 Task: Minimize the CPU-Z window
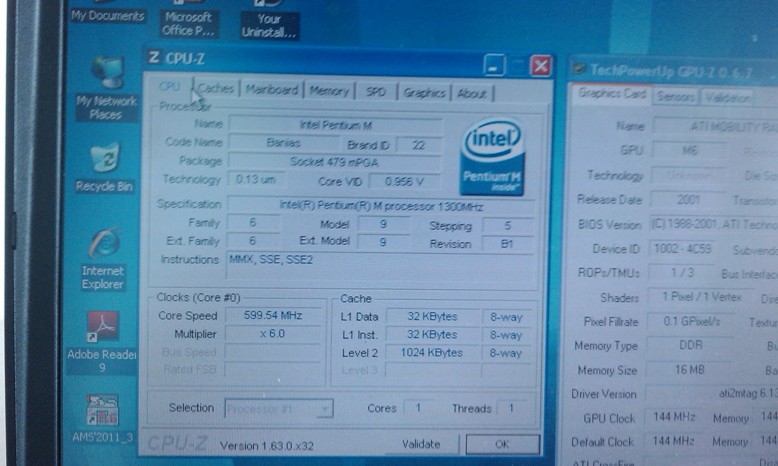click(x=494, y=65)
